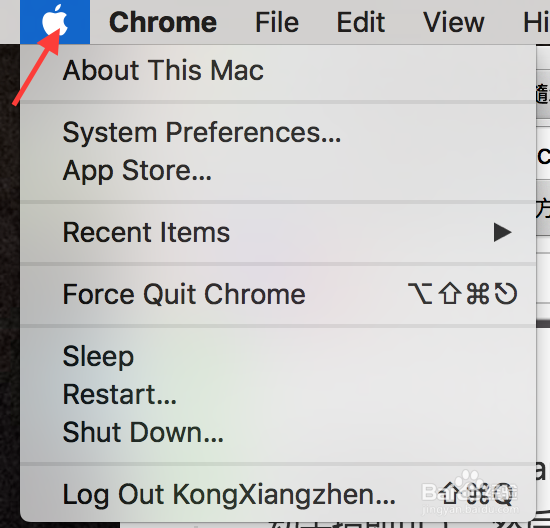Image resolution: width=550 pixels, height=528 pixels.
Task: Open the Chrome application menu
Action: click(163, 22)
